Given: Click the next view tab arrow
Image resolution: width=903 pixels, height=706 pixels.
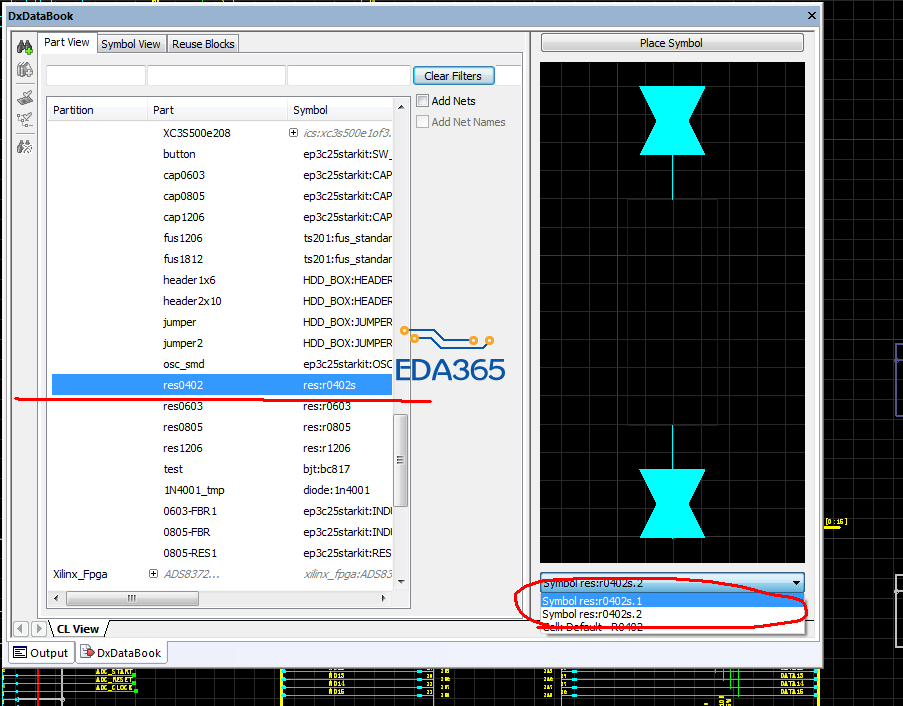Looking at the screenshot, I should pos(39,629).
